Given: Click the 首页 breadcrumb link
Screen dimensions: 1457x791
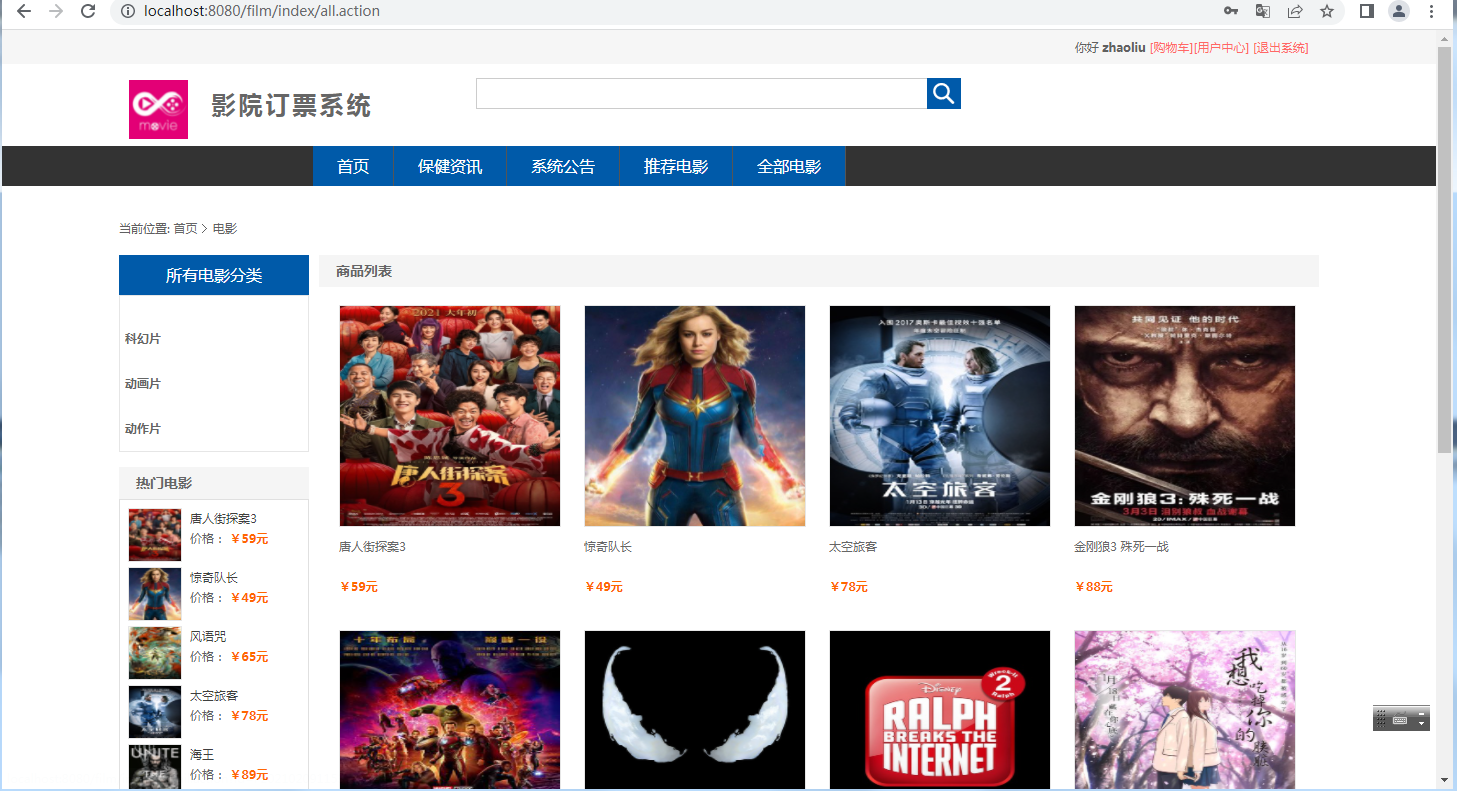Looking at the screenshot, I should click(185, 229).
